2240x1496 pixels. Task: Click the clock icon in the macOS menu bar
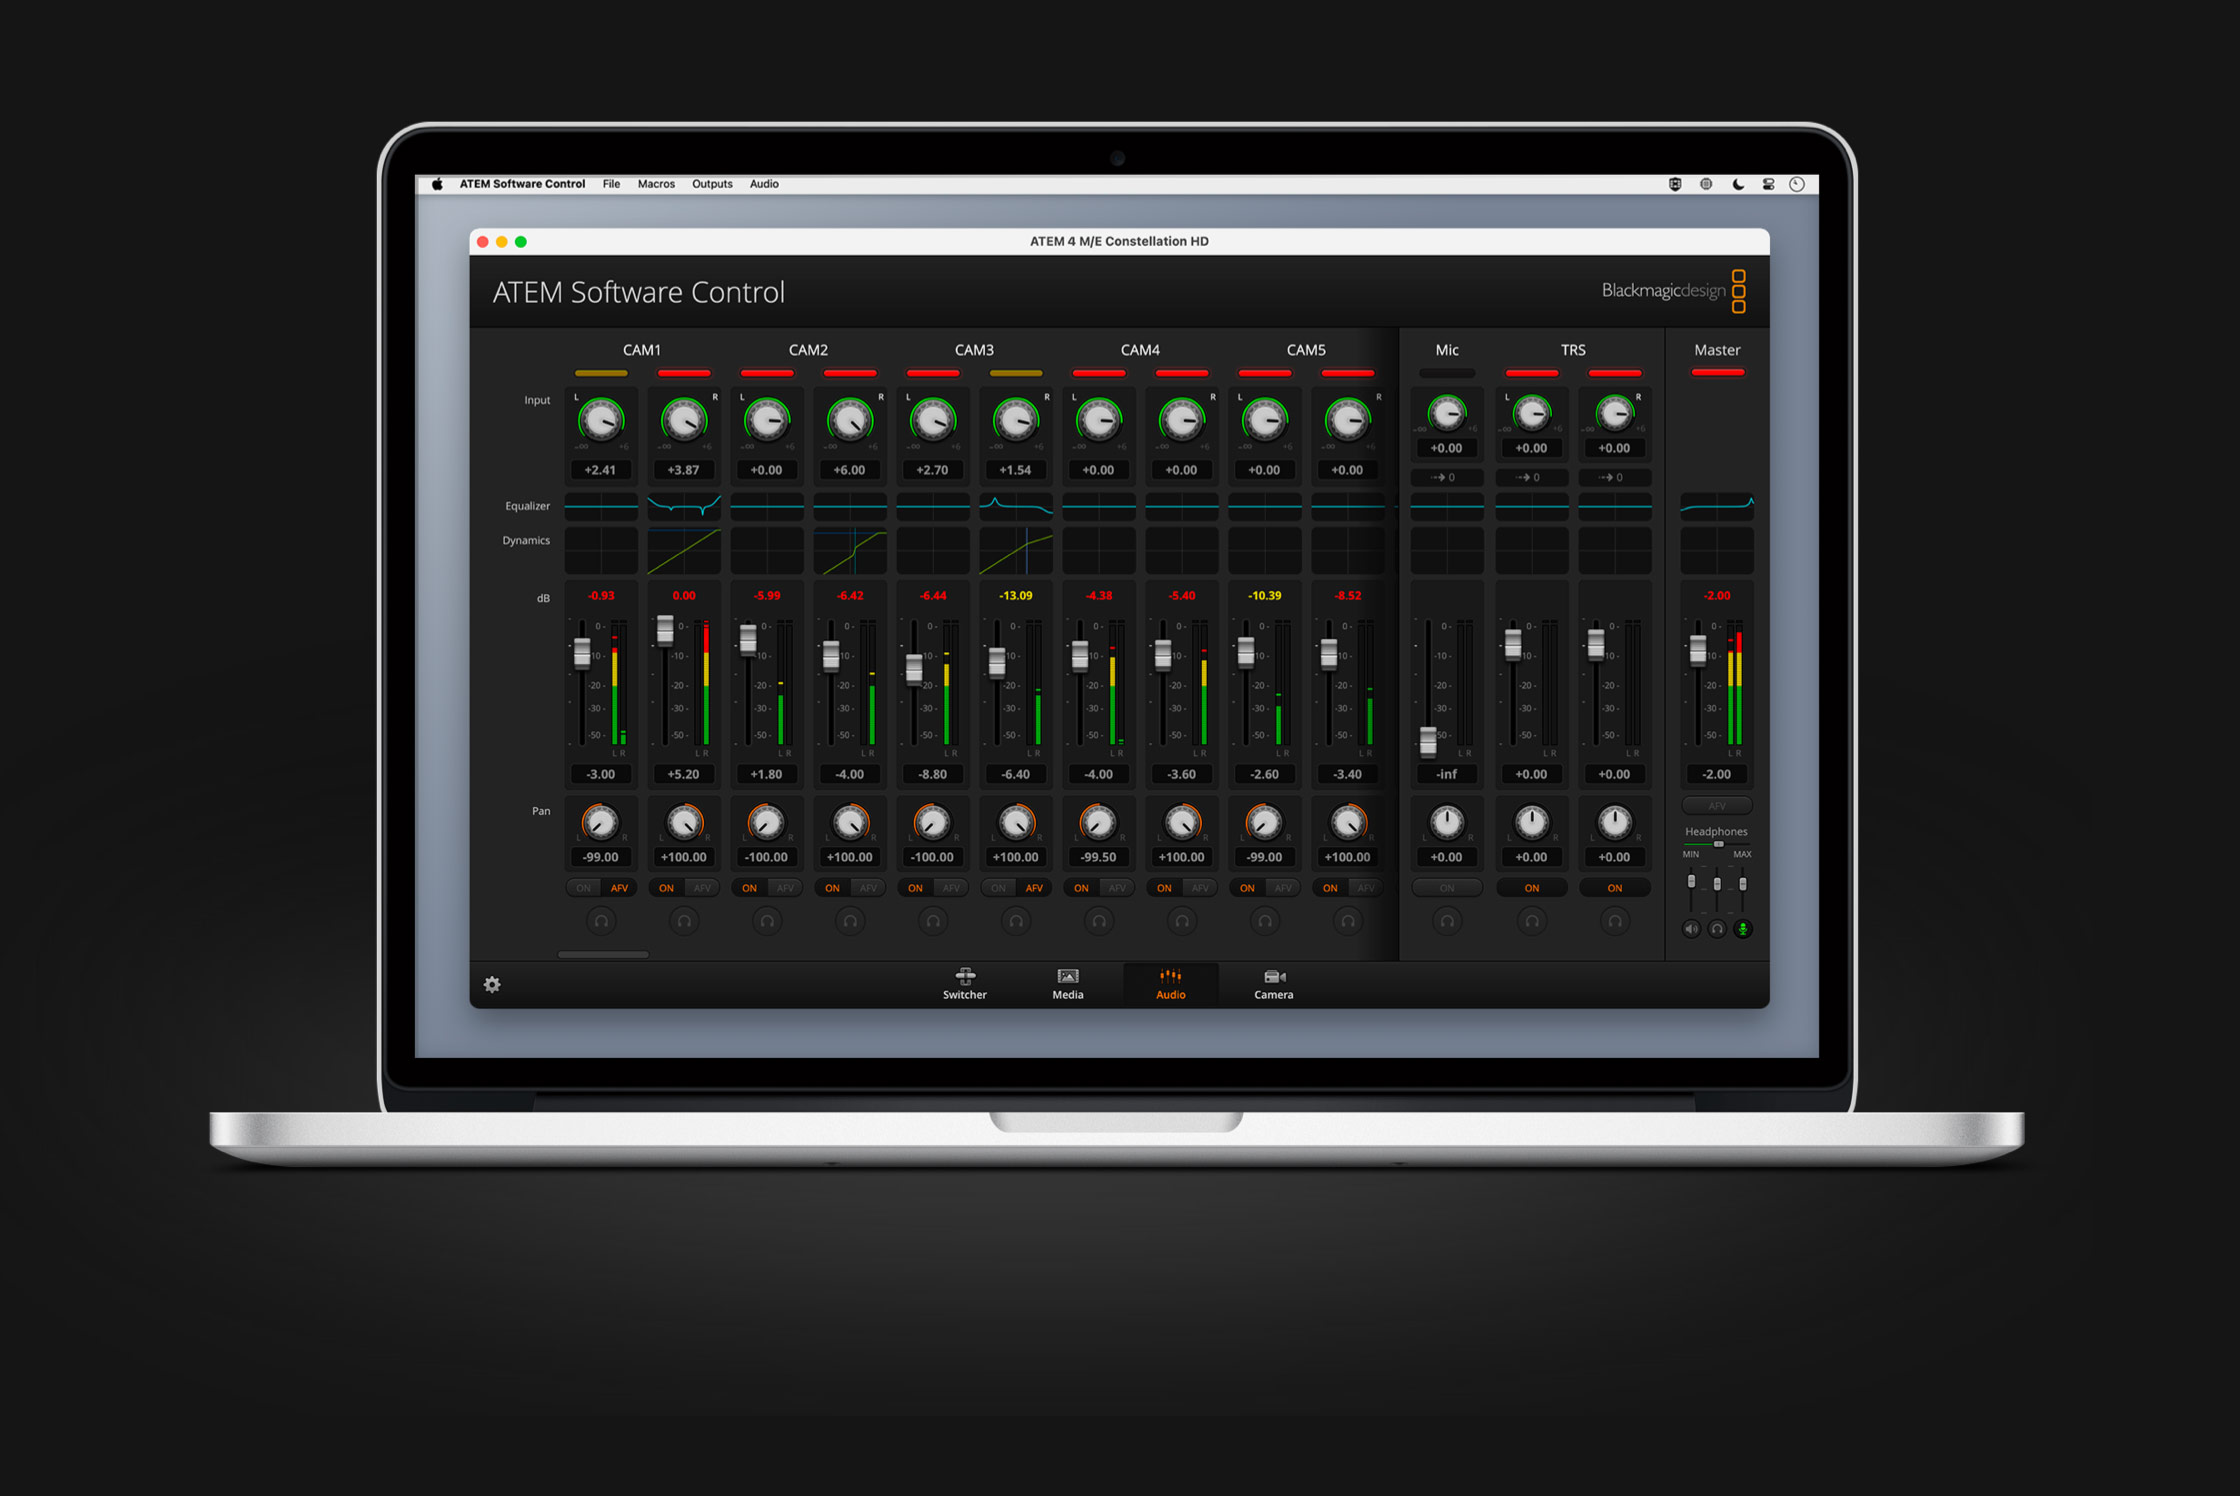coord(1797,184)
